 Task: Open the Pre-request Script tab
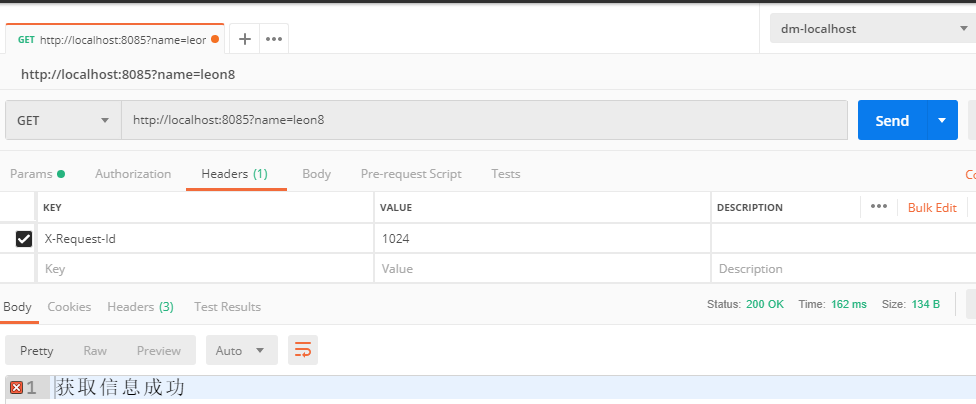[411, 174]
